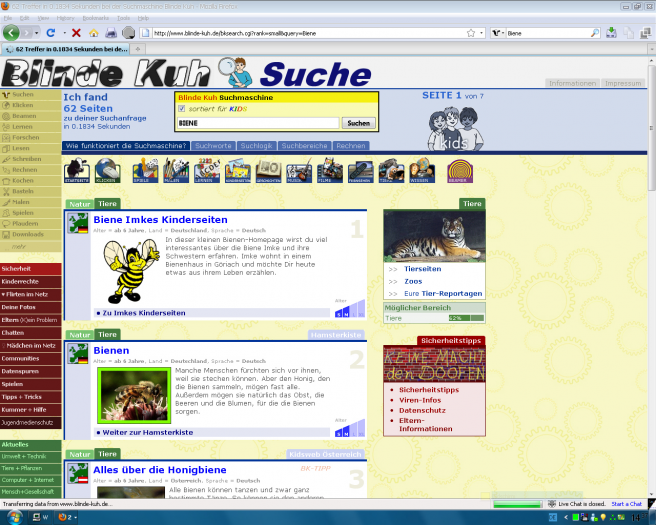Select the '62 Treffer' browser tab
The image size is (656, 525).
(x=65, y=49)
